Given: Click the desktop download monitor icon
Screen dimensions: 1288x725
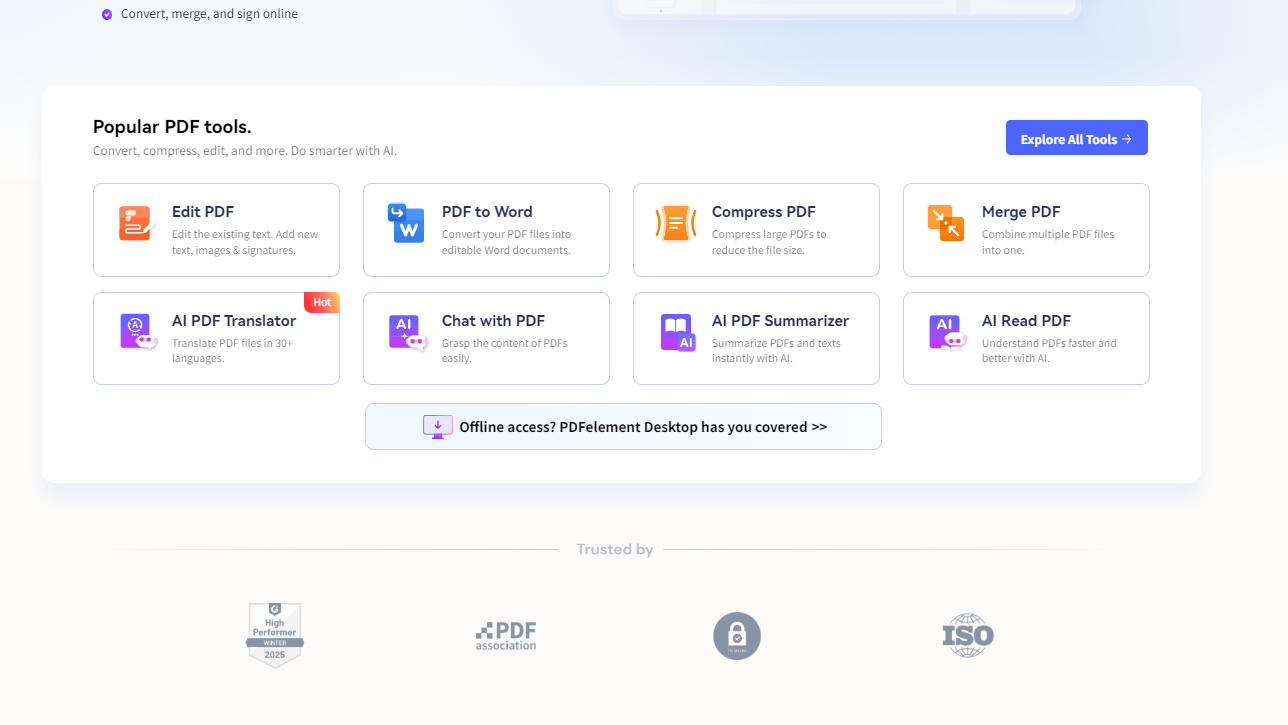Looking at the screenshot, I should (x=437, y=427).
